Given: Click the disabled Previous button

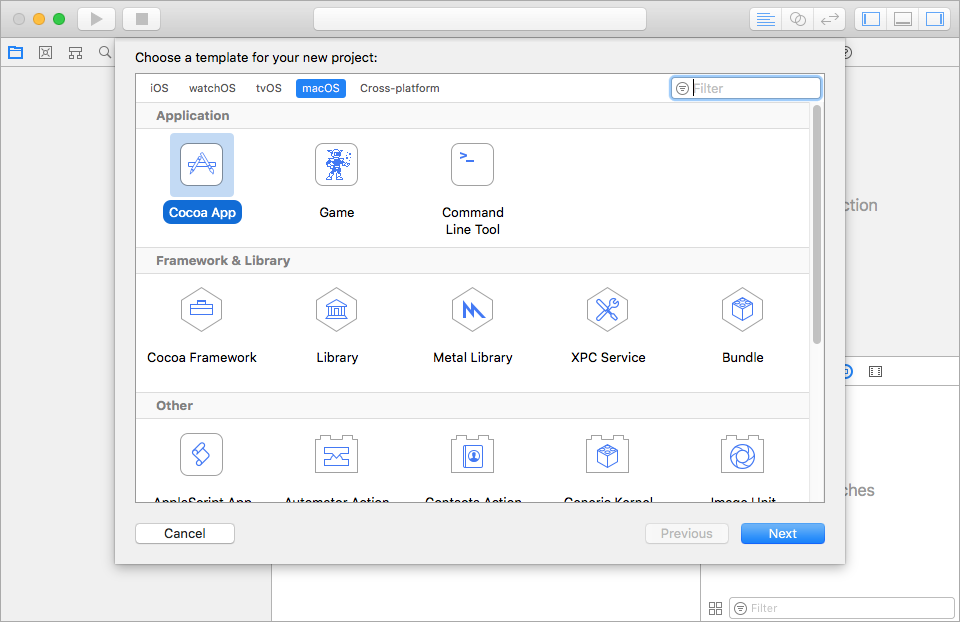Looking at the screenshot, I should [686, 533].
